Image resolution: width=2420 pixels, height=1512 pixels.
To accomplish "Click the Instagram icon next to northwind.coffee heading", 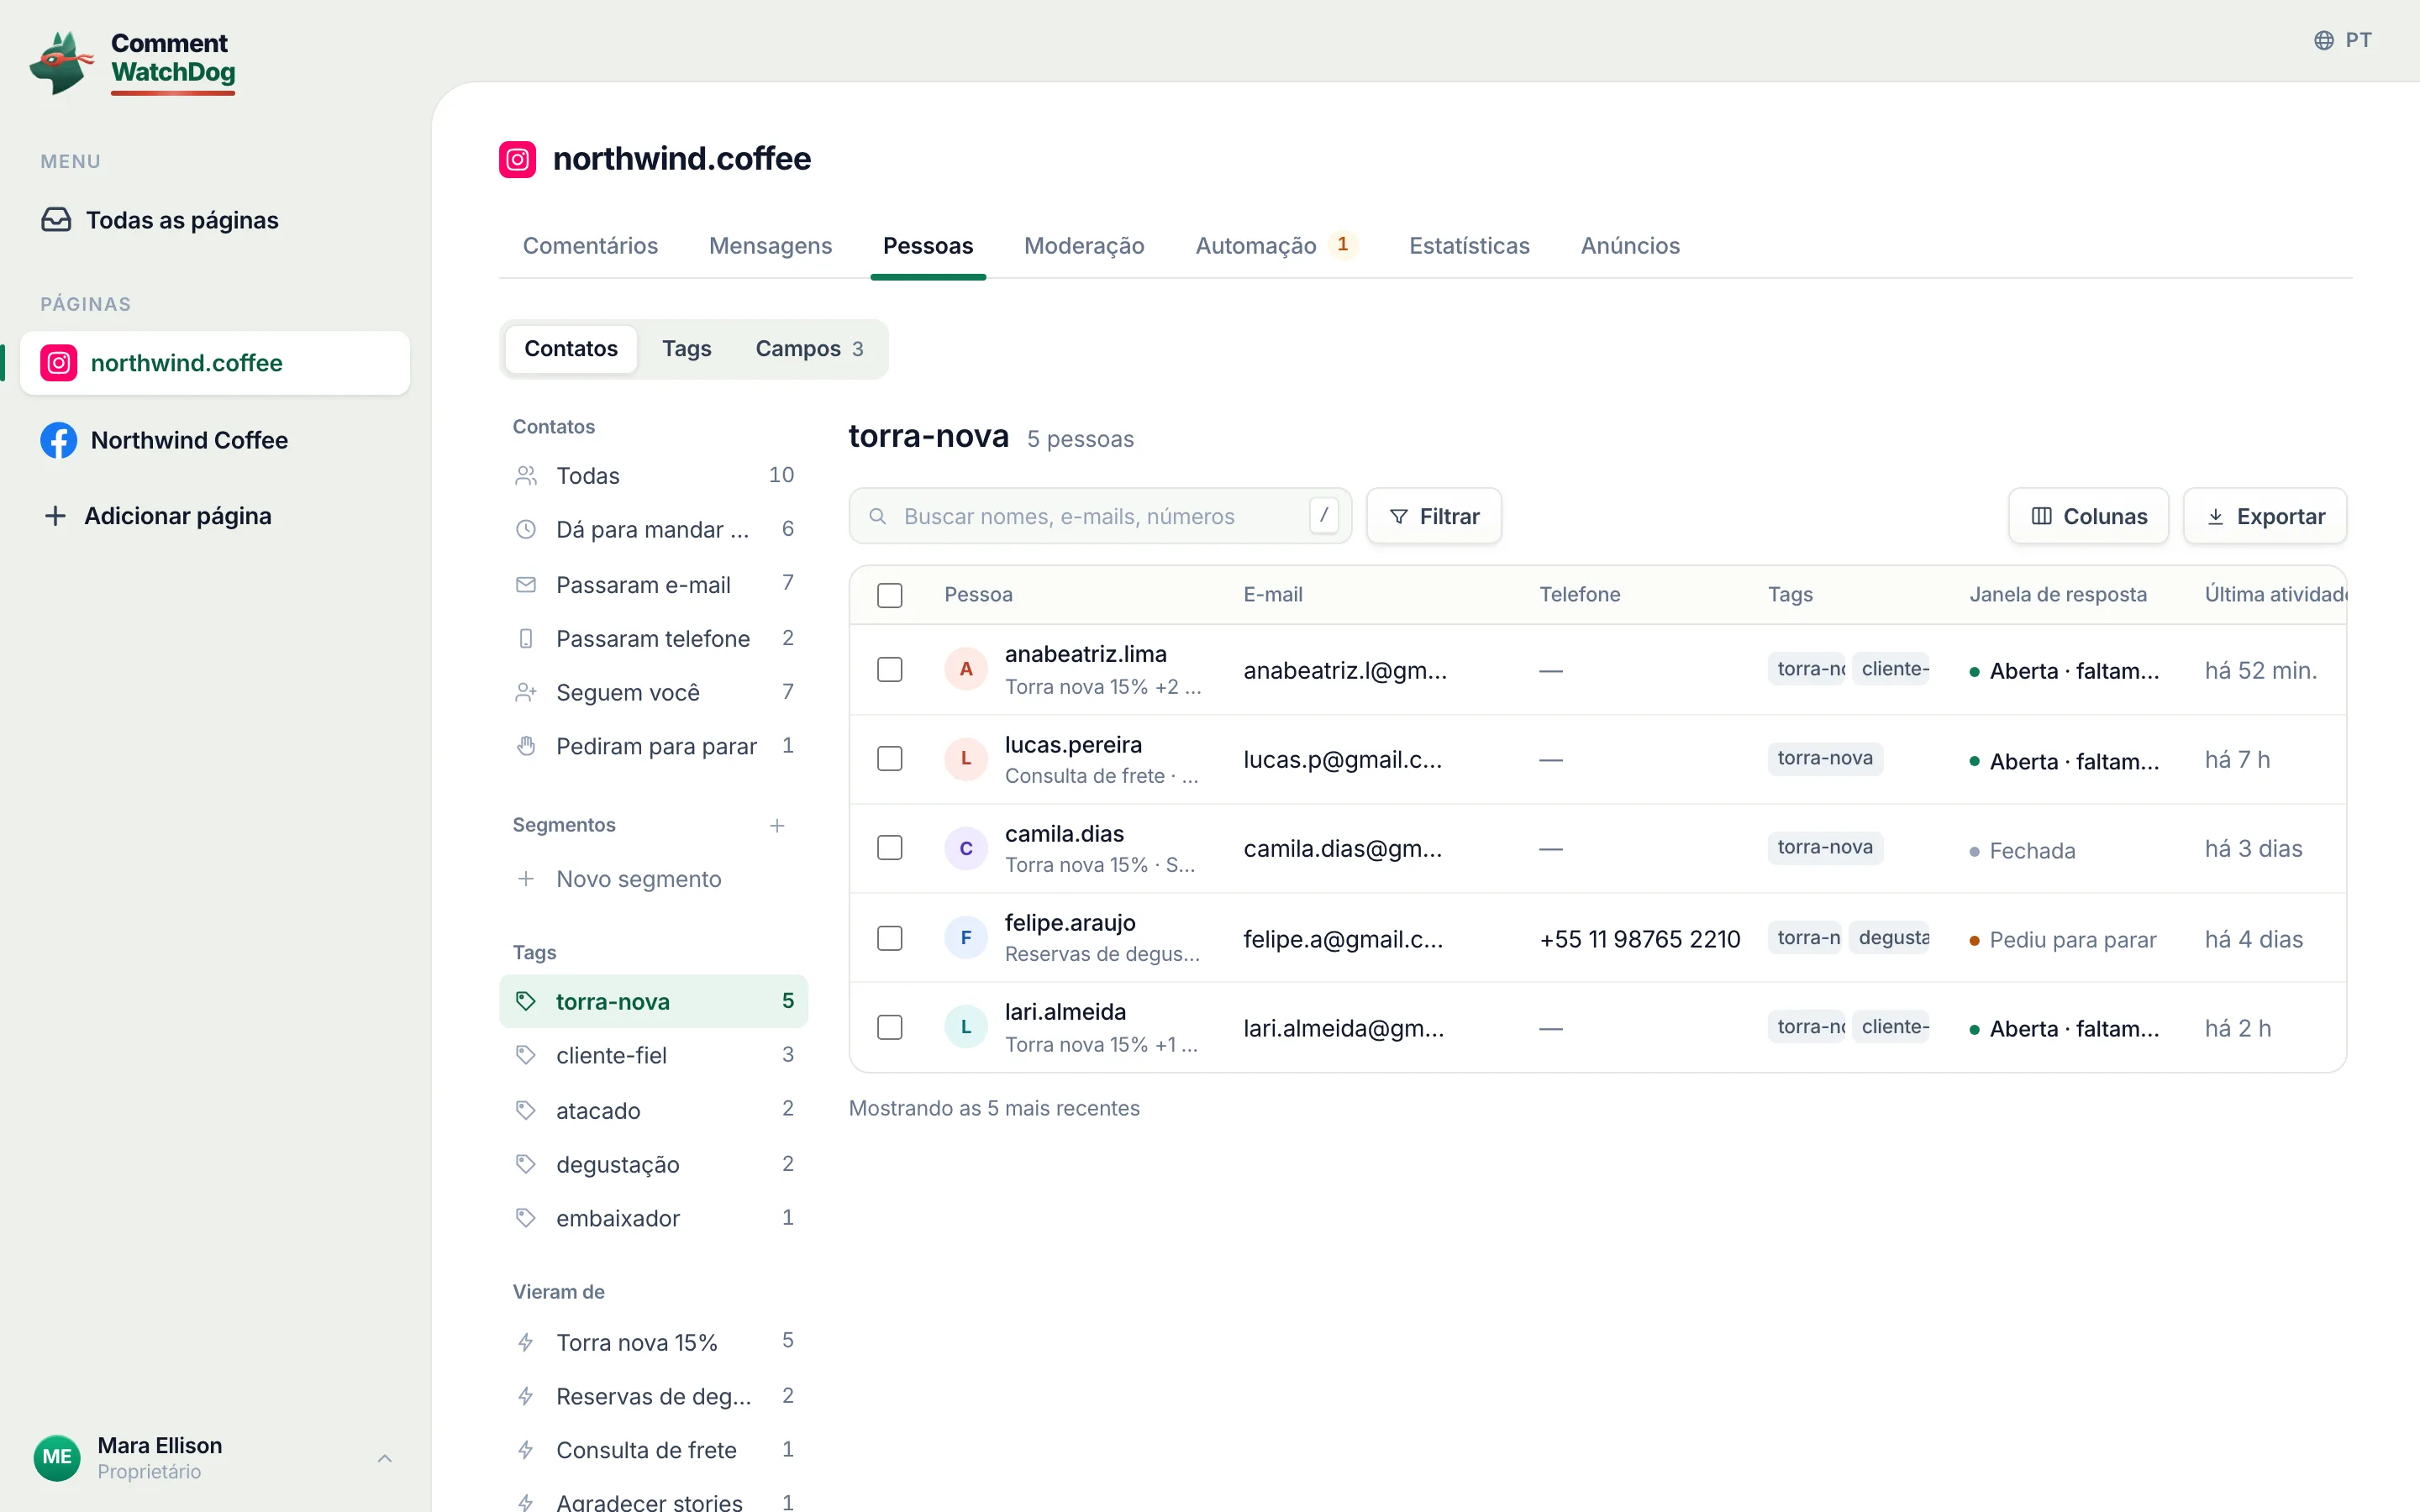I will pos(517,159).
